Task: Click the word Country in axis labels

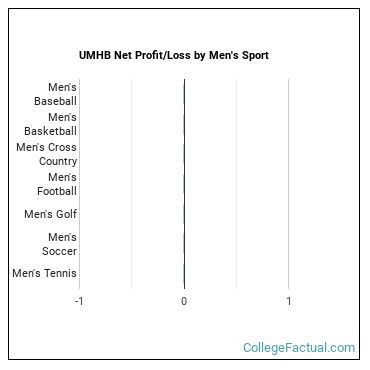Action: (x=58, y=161)
